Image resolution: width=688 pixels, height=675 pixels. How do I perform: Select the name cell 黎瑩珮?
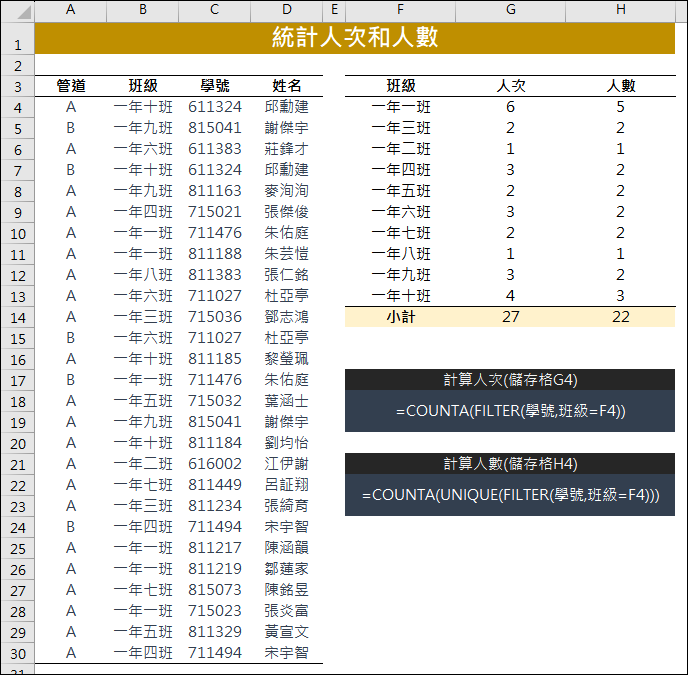tap(287, 359)
